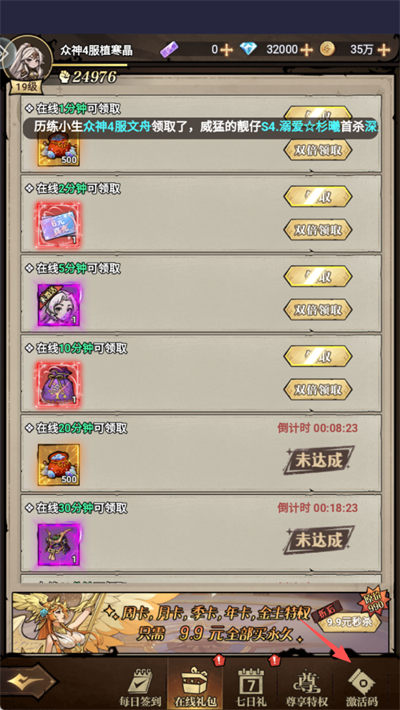The width and height of the screenshot is (400, 710).
Task: Tap the purple armor reward in the 30-minute row
Action: click(x=58, y=544)
